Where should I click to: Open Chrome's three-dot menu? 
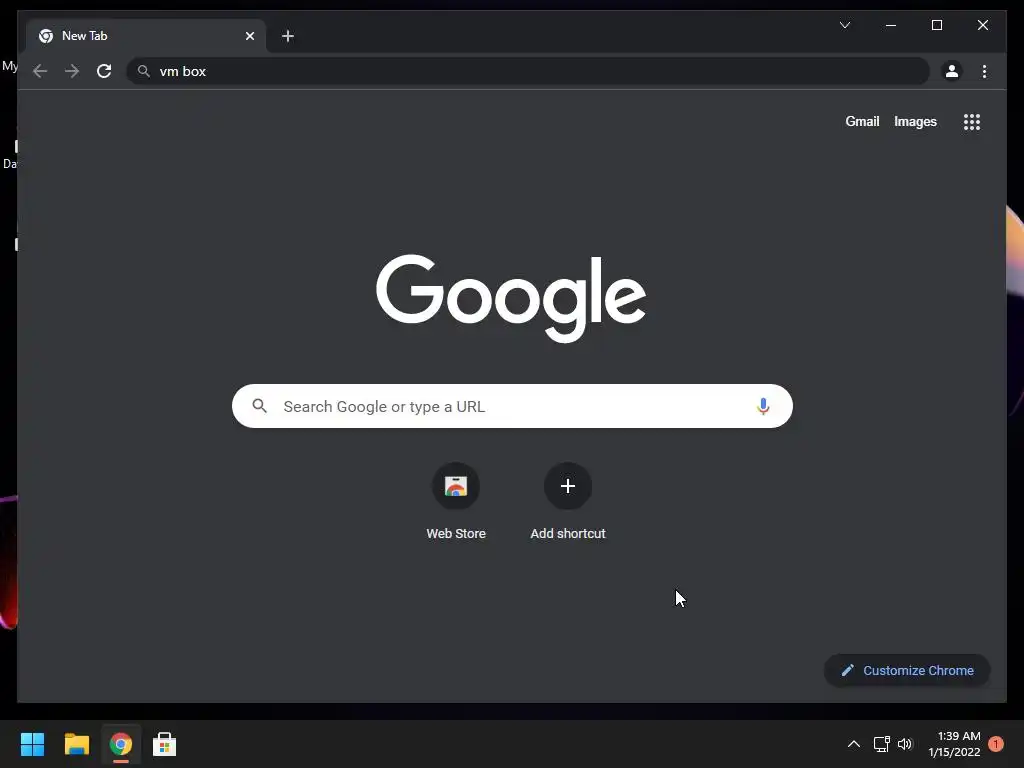tap(984, 71)
